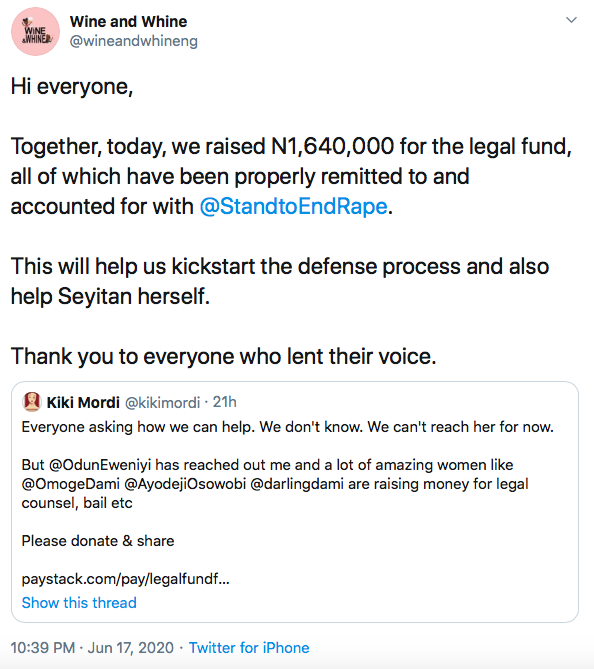Open the 10:39 PM tweet timestamp
The width and height of the screenshot is (594, 669).
43,648
